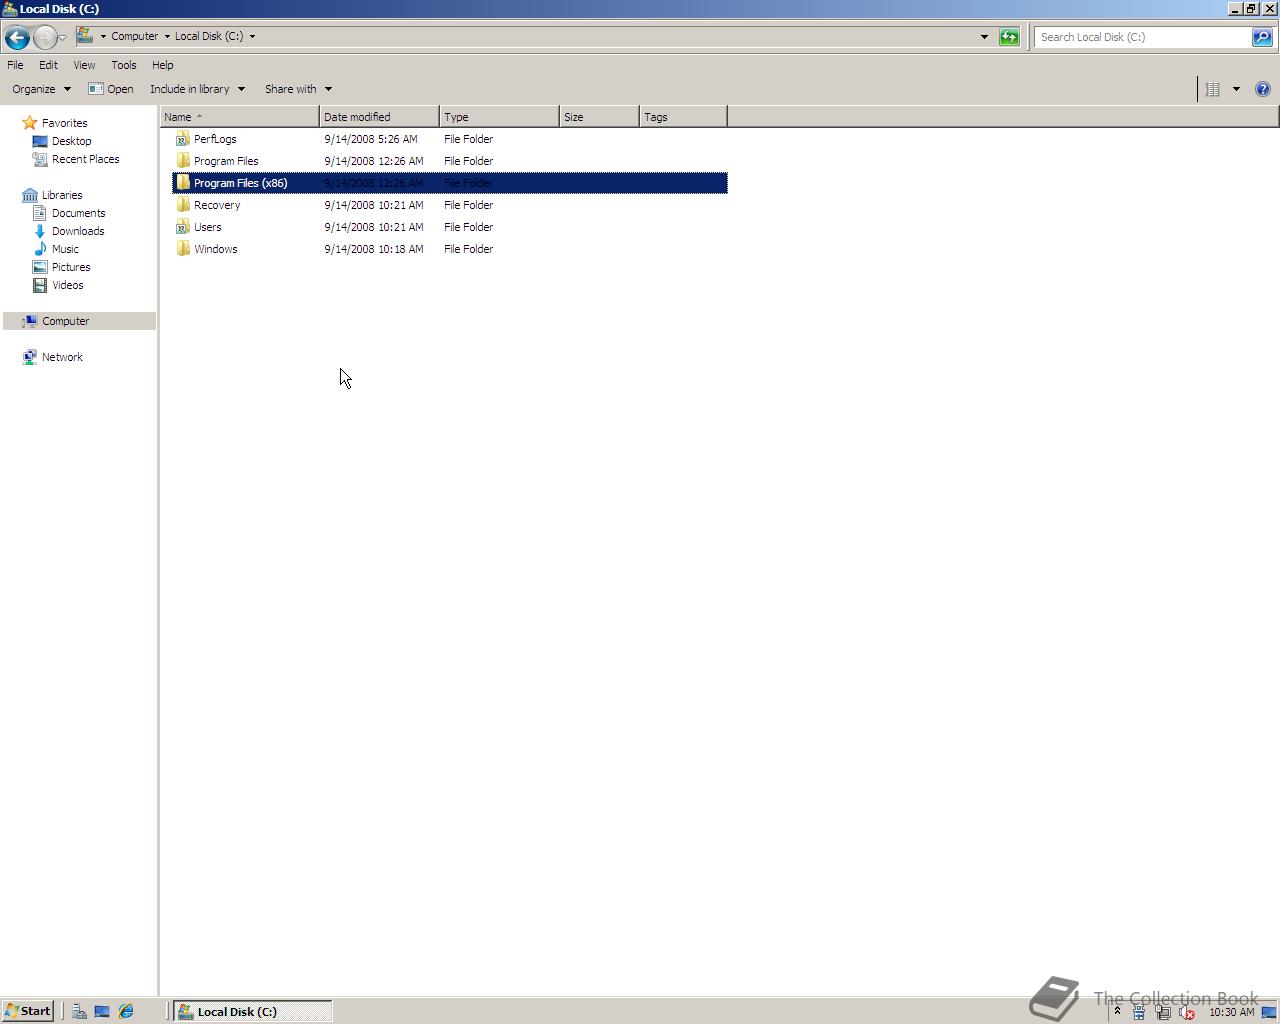Click the Show desktop tray icon
Viewport: 1280px width, 1024px height.
click(x=1269, y=1012)
